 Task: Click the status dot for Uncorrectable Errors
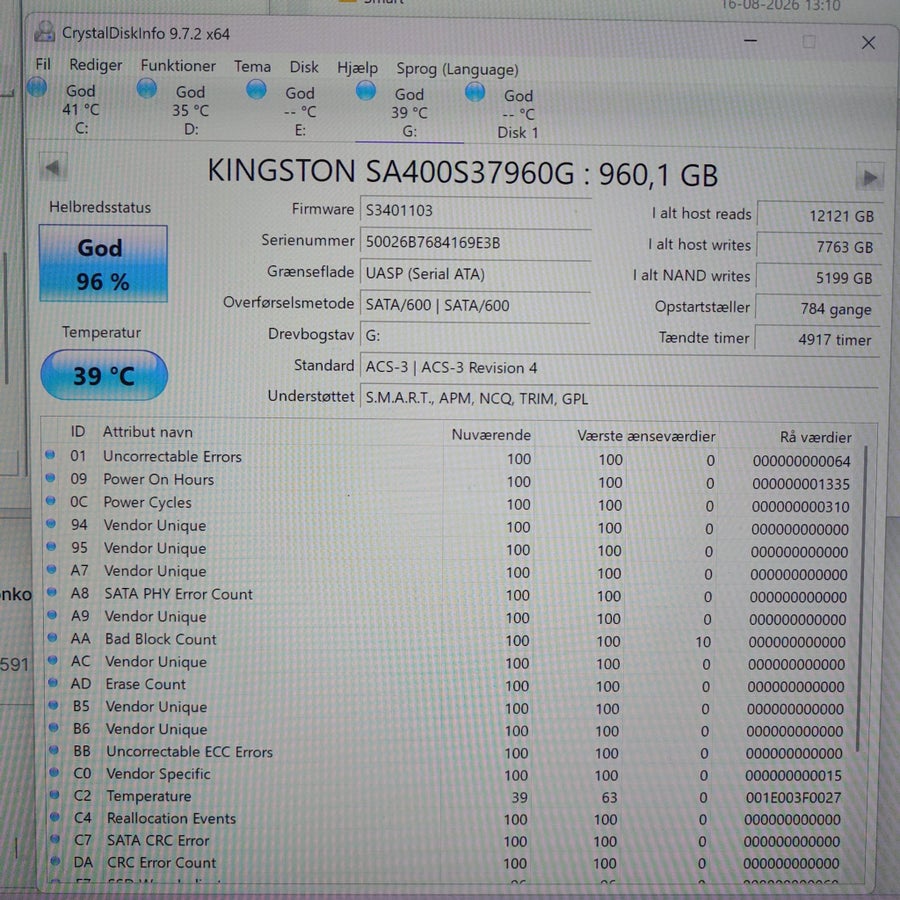50,455
